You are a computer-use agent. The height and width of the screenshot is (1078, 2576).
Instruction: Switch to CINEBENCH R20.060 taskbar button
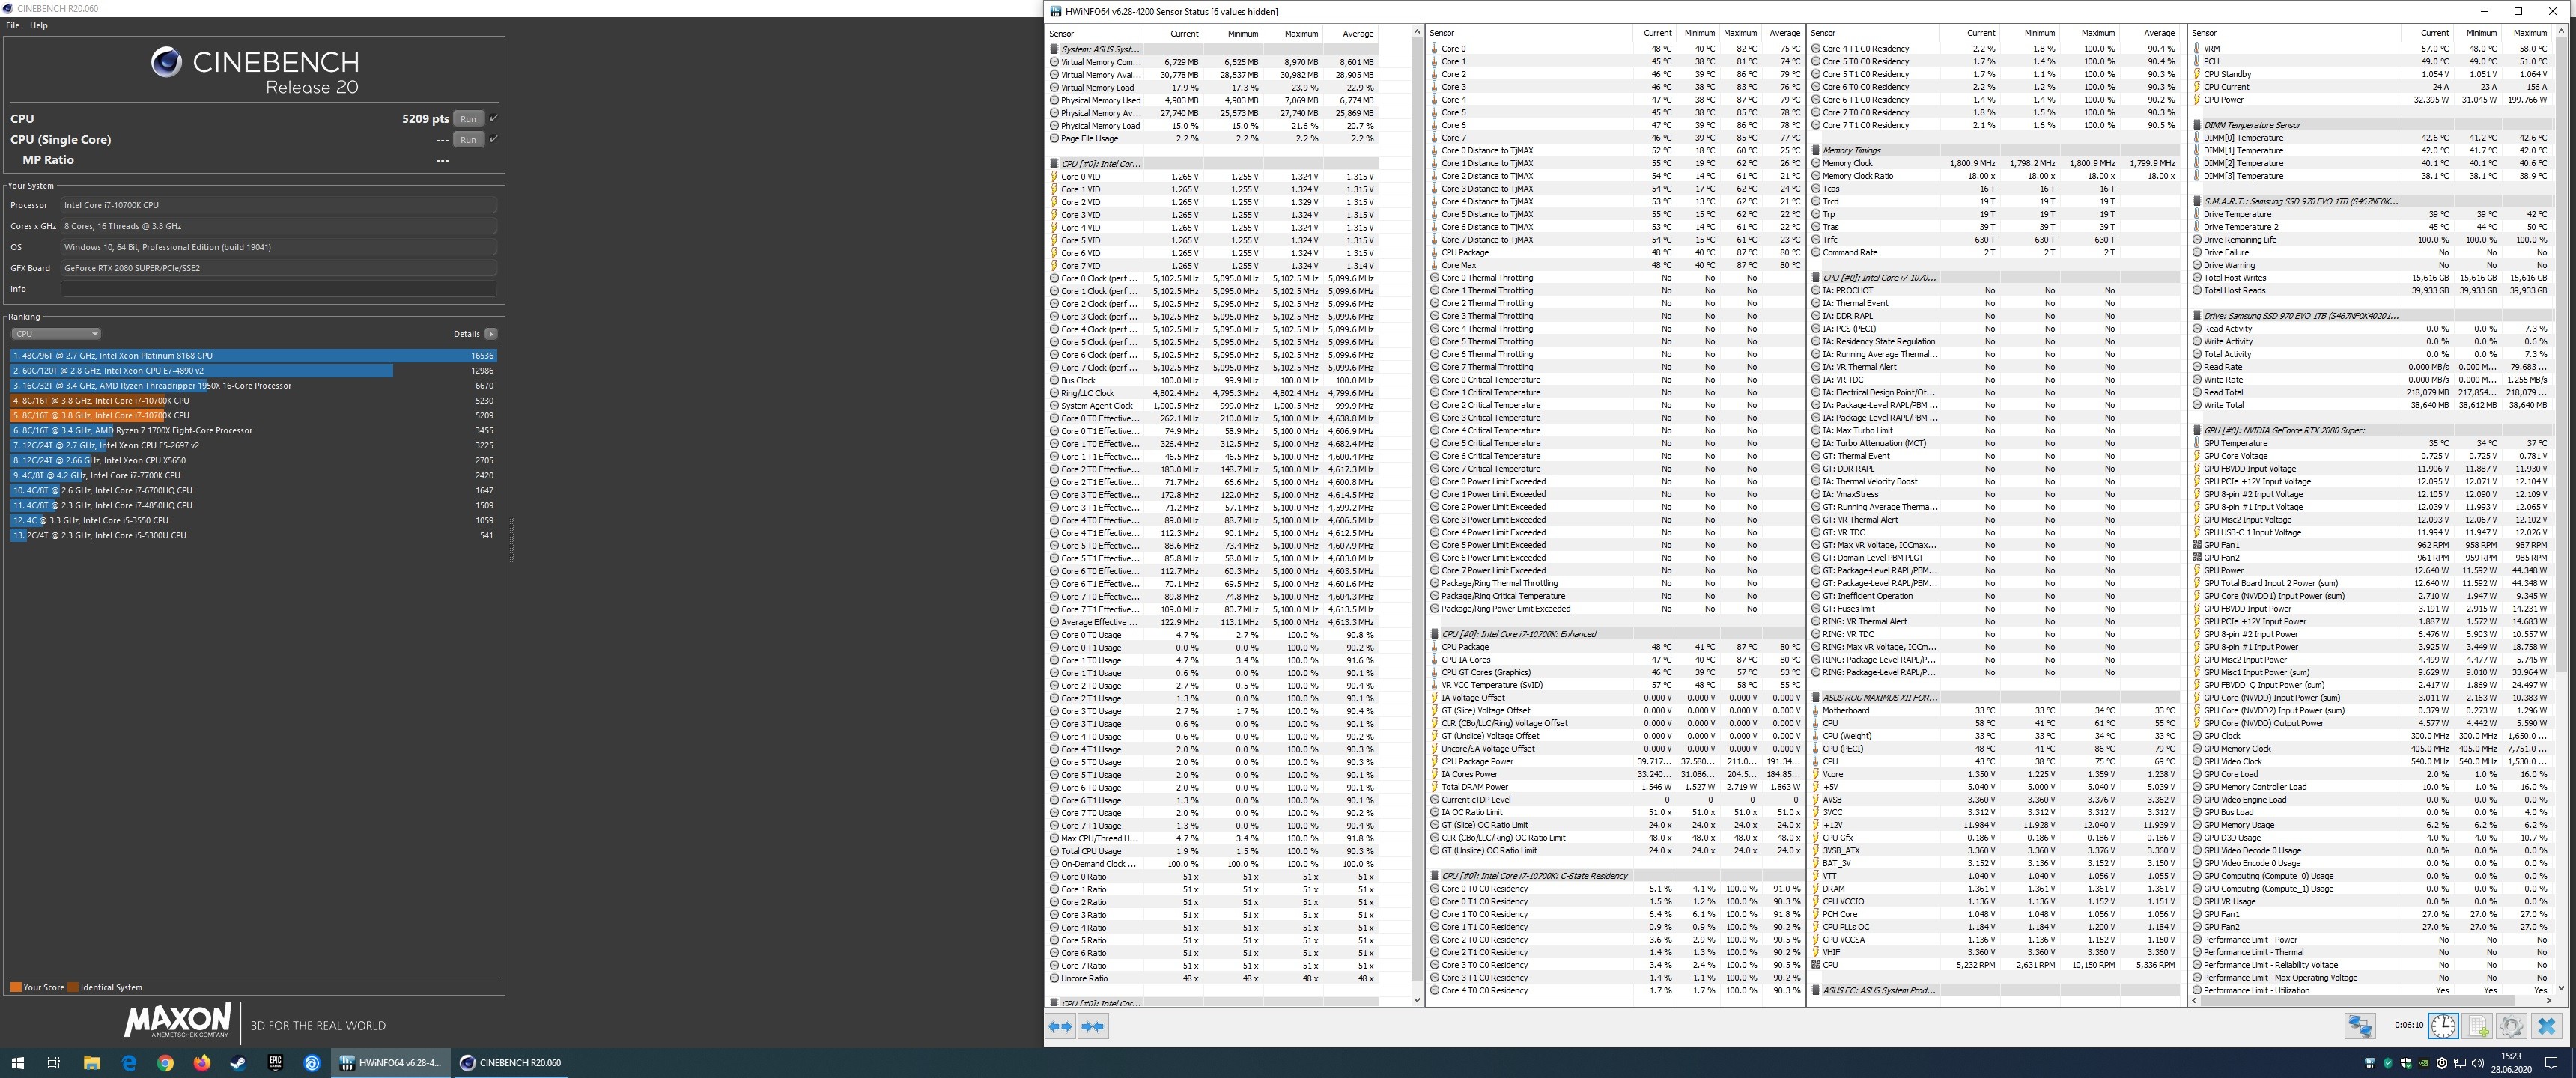coord(511,1063)
